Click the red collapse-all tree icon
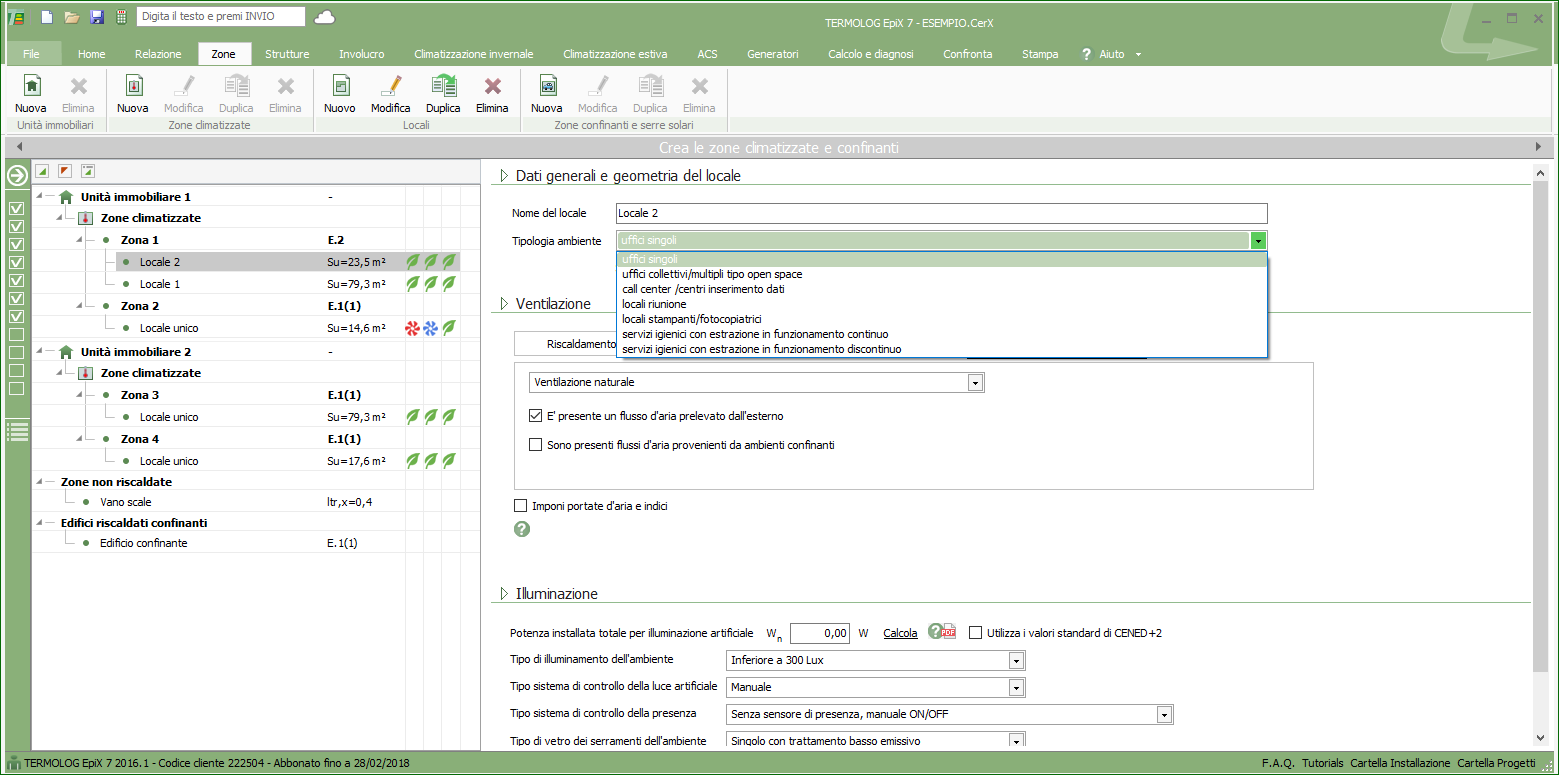The width and height of the screenshot is (1559, 775). coord(65,171)
